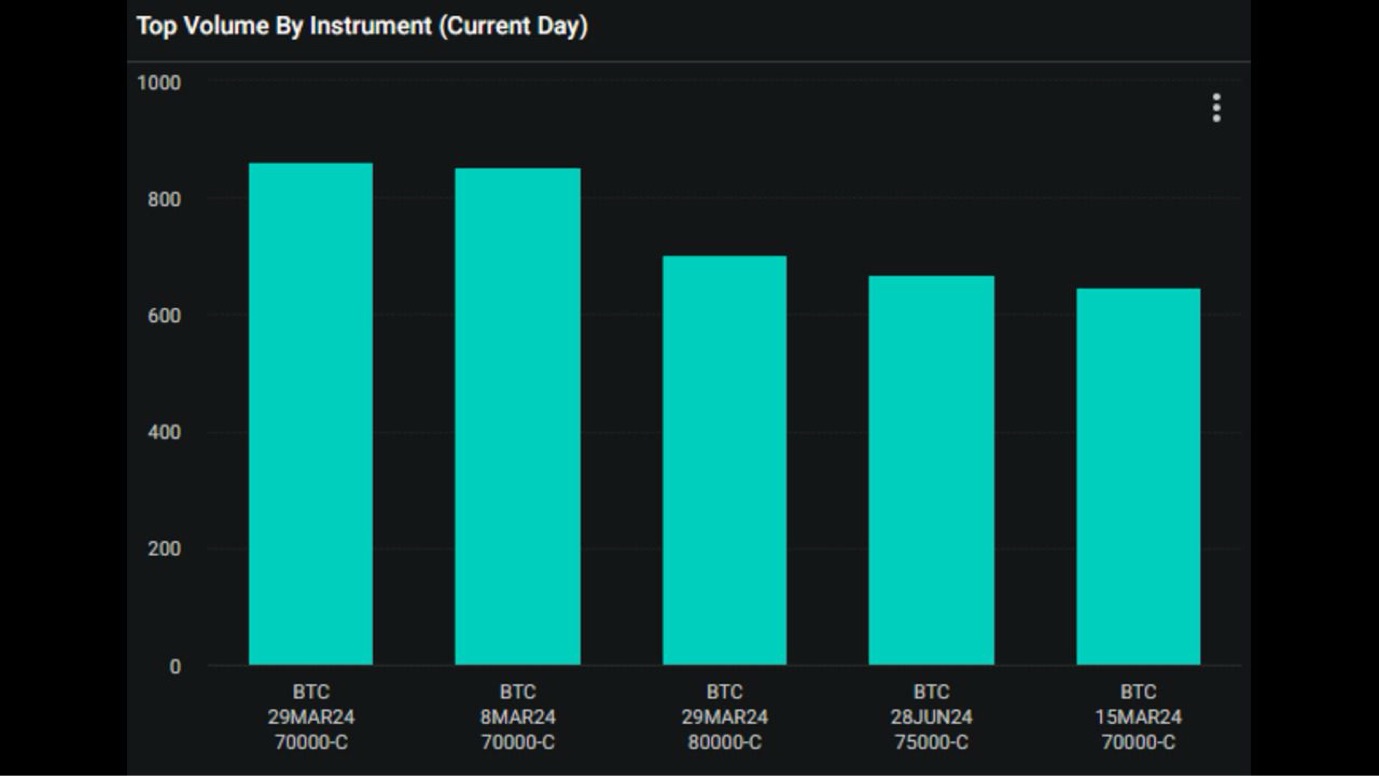The width and height of the screenshot is (1379, 776).
Task: Select the BTC 8MAR24 70000-C bar
Action: pyautogui.click(x=517, y=416)
